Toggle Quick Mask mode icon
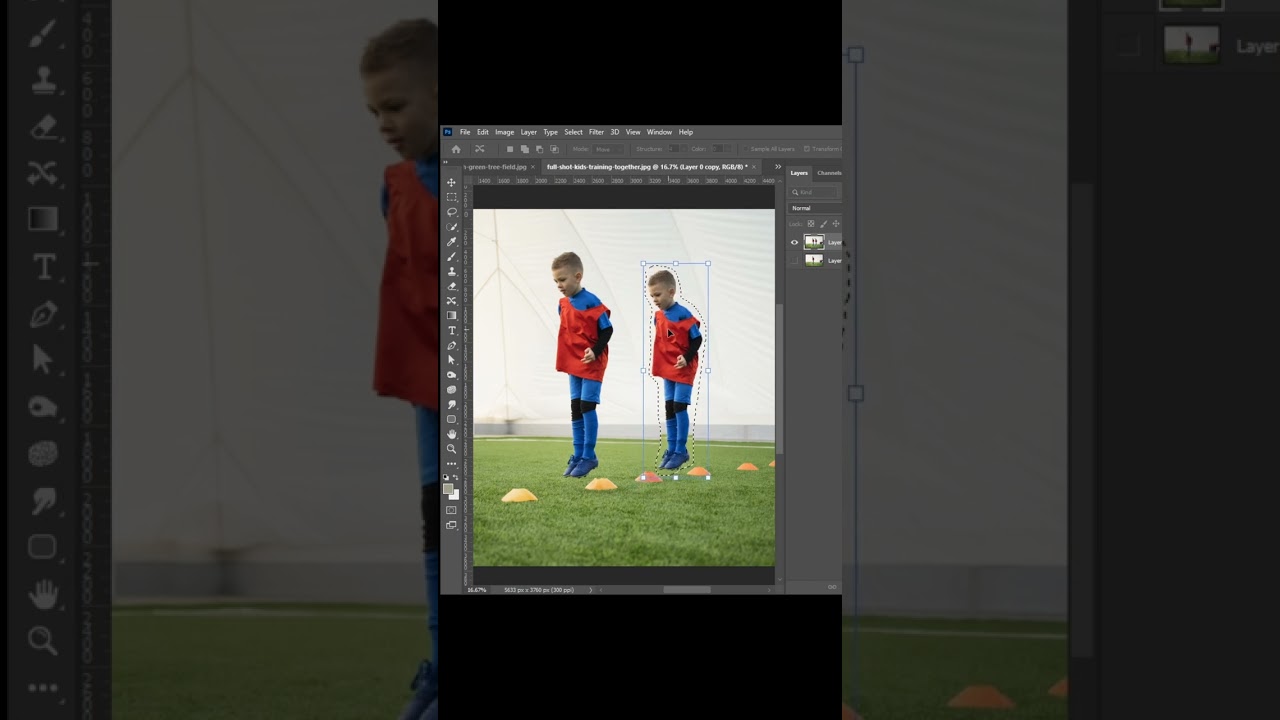The height and width of the screenshot is (720, 1280). pyautogui.click(x=451, y=511)
